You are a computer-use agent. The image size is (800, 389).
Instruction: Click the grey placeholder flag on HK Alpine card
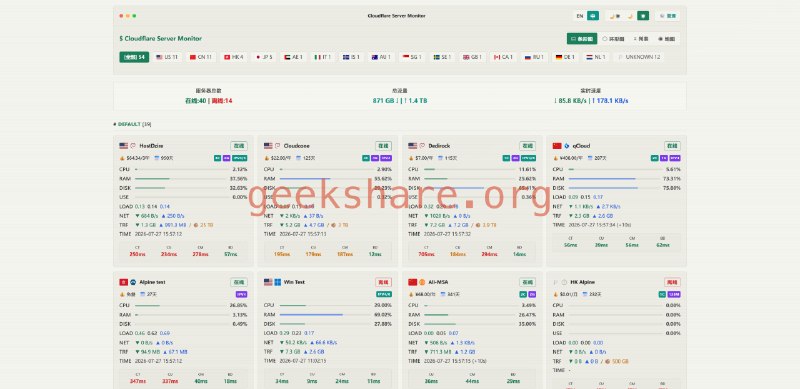pos(556,282)
